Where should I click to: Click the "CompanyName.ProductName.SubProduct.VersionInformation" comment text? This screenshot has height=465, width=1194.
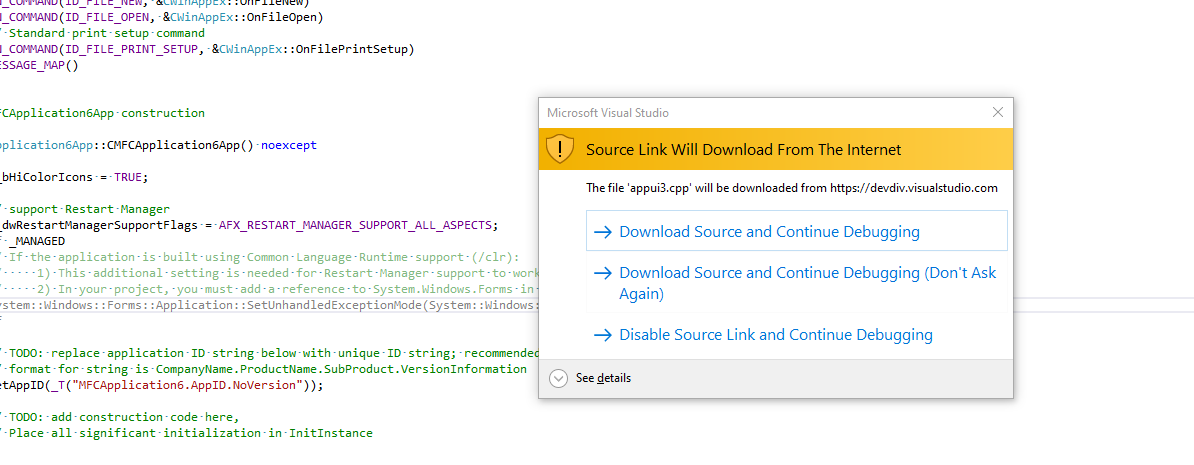341,369
